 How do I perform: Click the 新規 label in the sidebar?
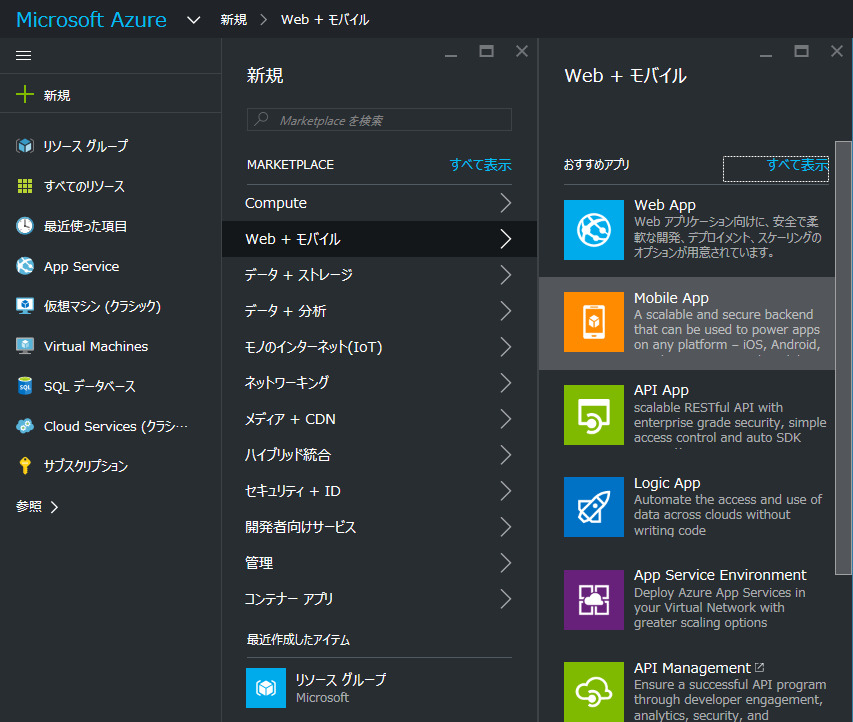click(x=57, y=96)
